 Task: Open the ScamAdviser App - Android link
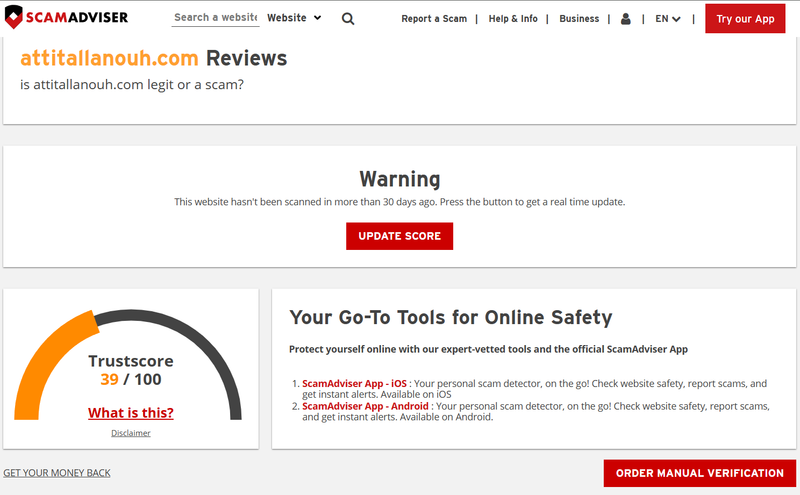click(365, 406)
